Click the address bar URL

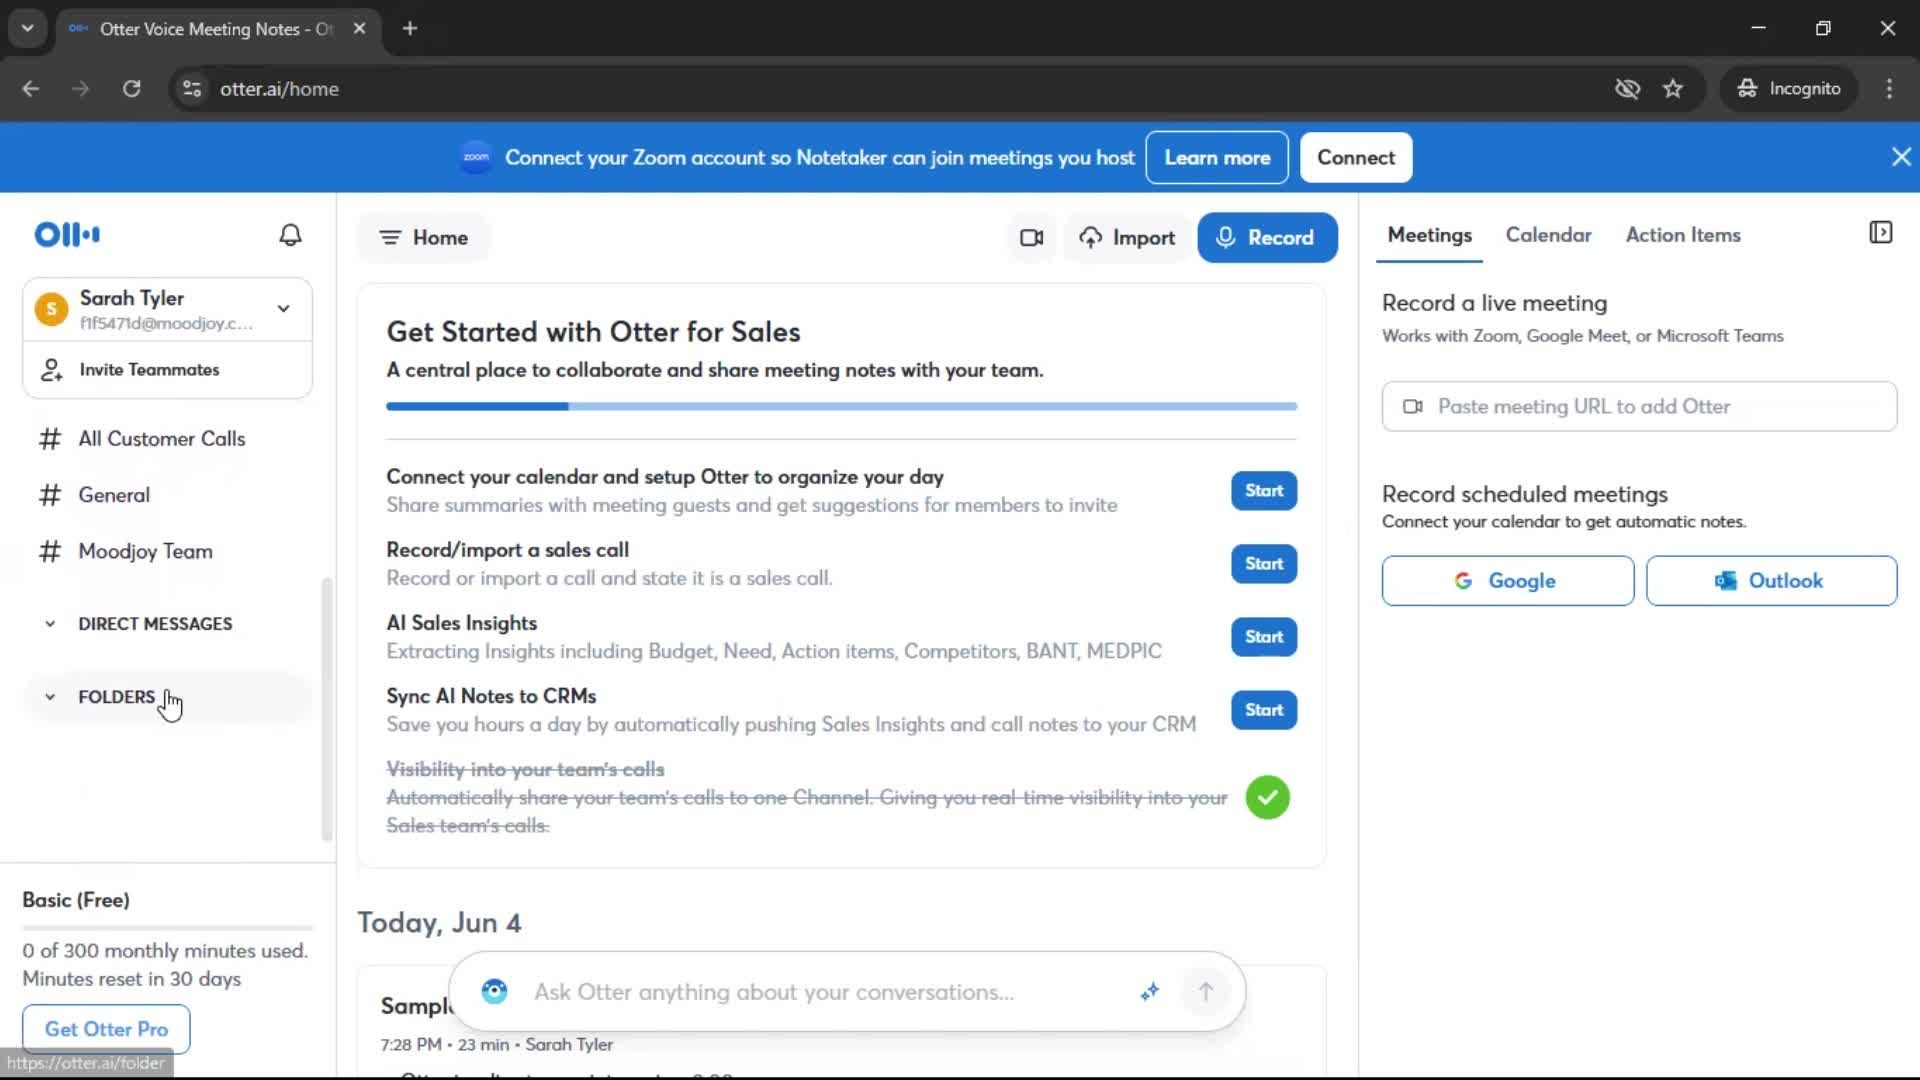[x=279, y=89]
